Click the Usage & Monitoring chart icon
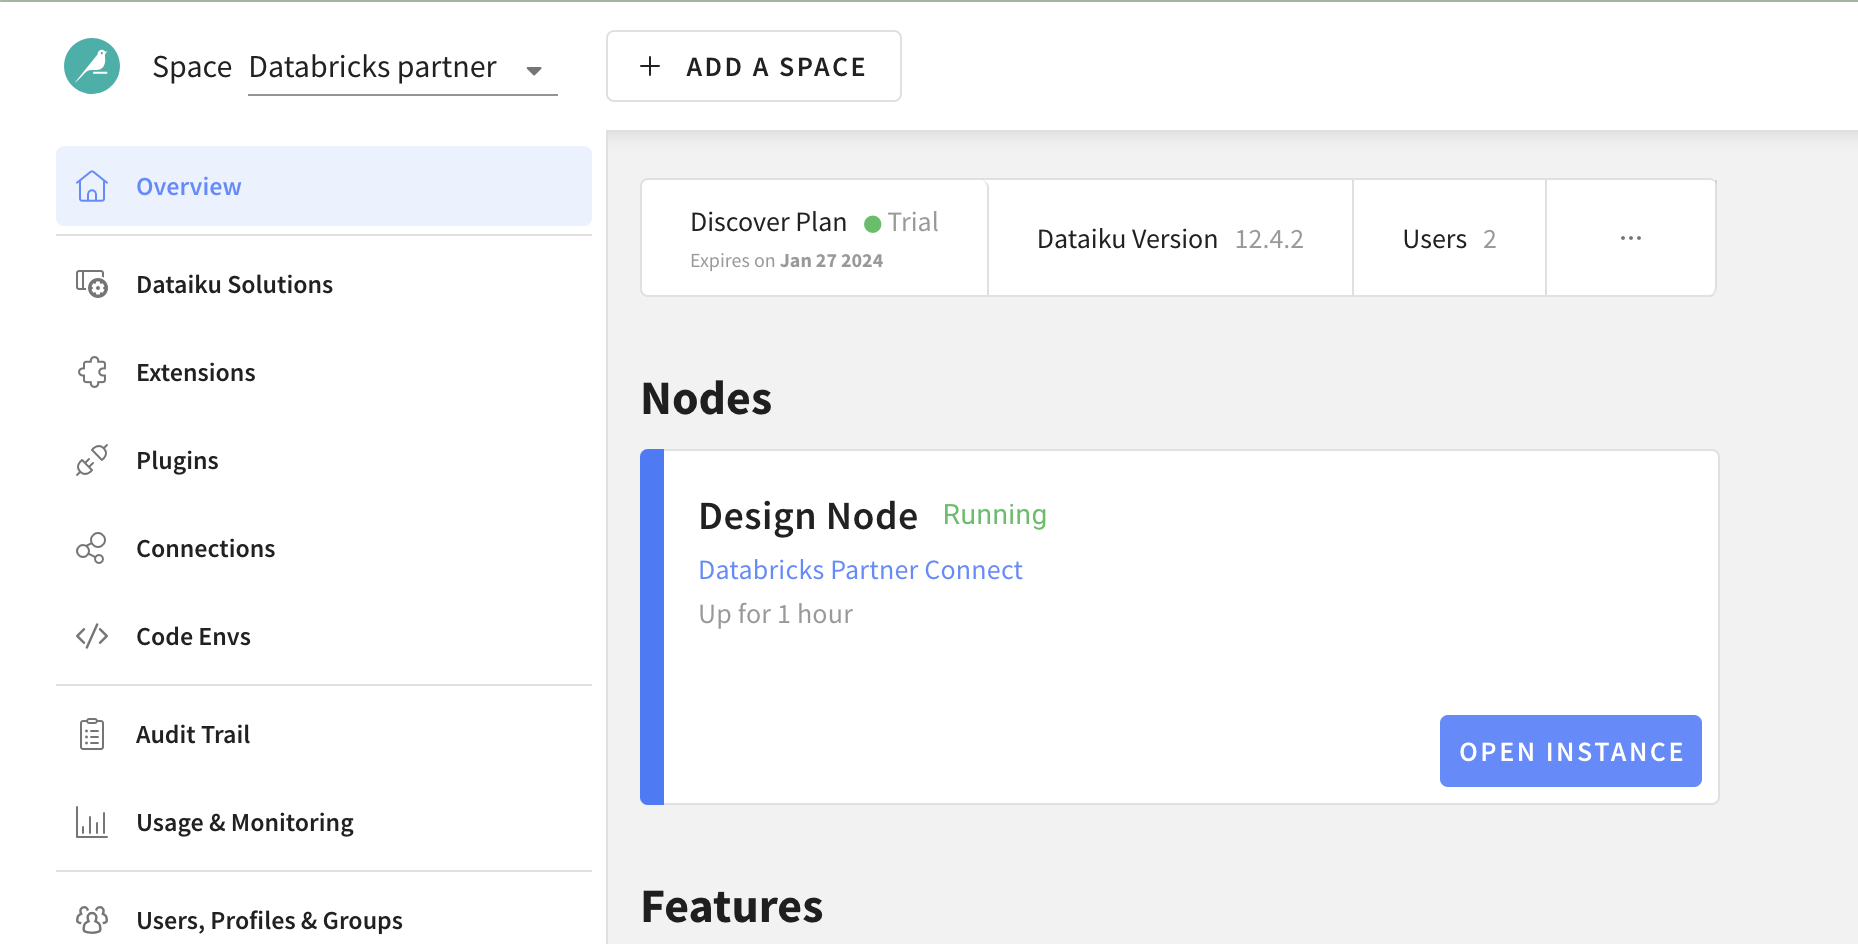 click(92, 822)
